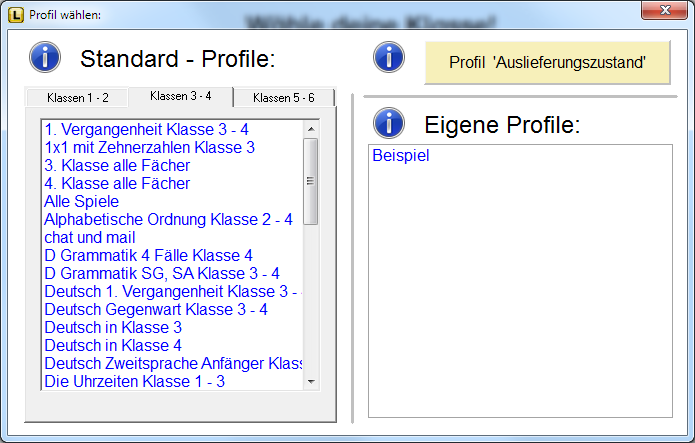Switch to the Klassen 1 - 2 tab

click(78, 98)
